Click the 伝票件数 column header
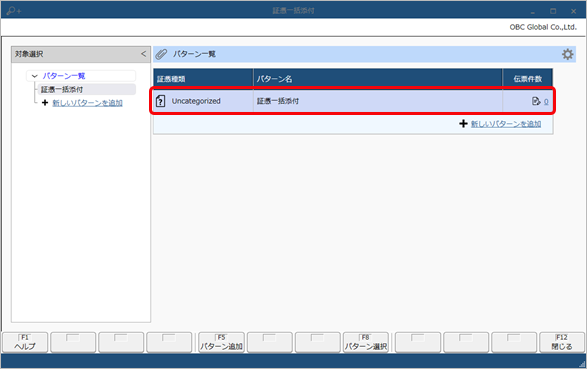The height and width of the screenshot is (369, 587). [x=527, y=79]
